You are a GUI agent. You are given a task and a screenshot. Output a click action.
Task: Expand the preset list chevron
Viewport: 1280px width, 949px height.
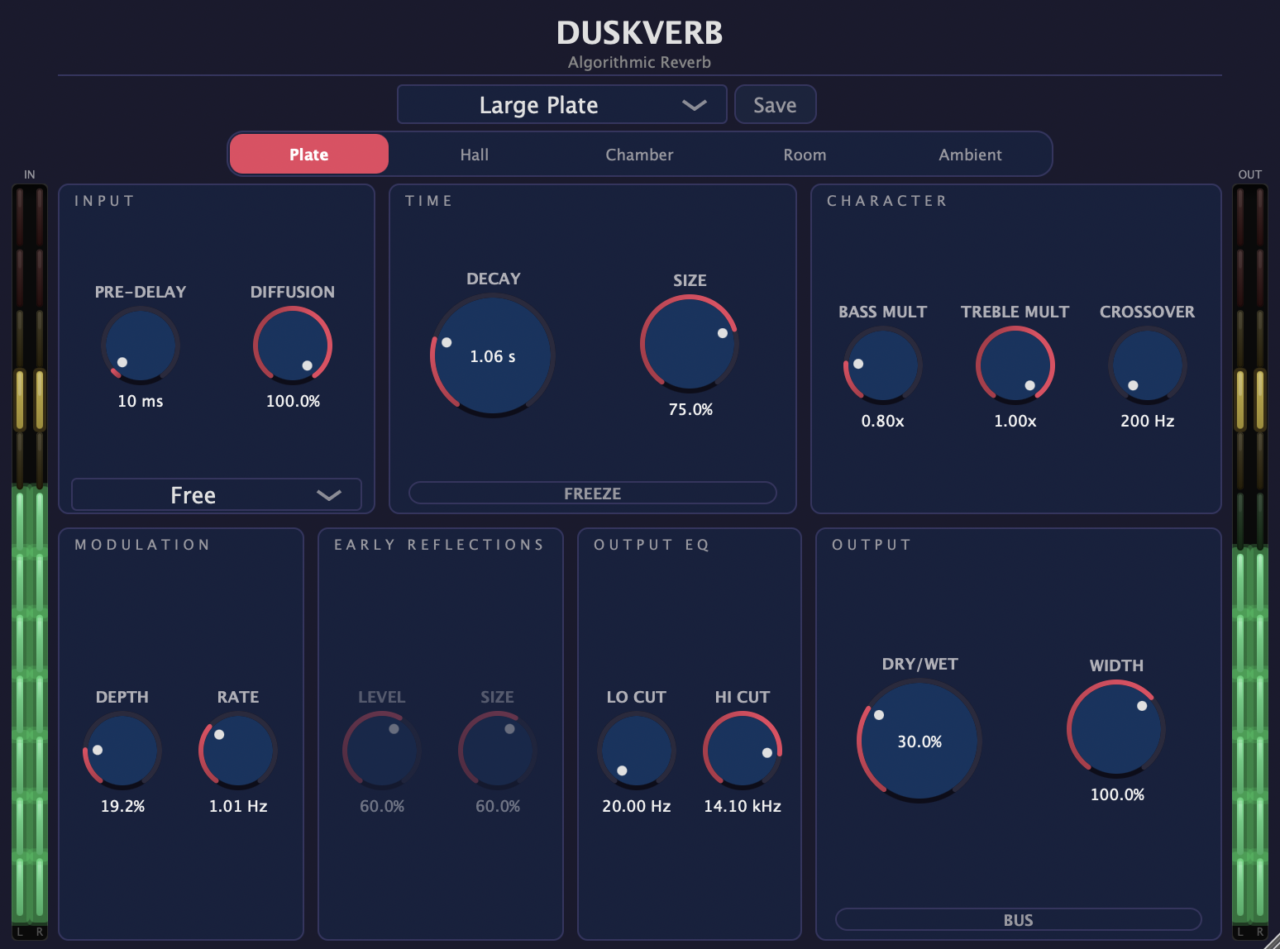pos(694,104)
